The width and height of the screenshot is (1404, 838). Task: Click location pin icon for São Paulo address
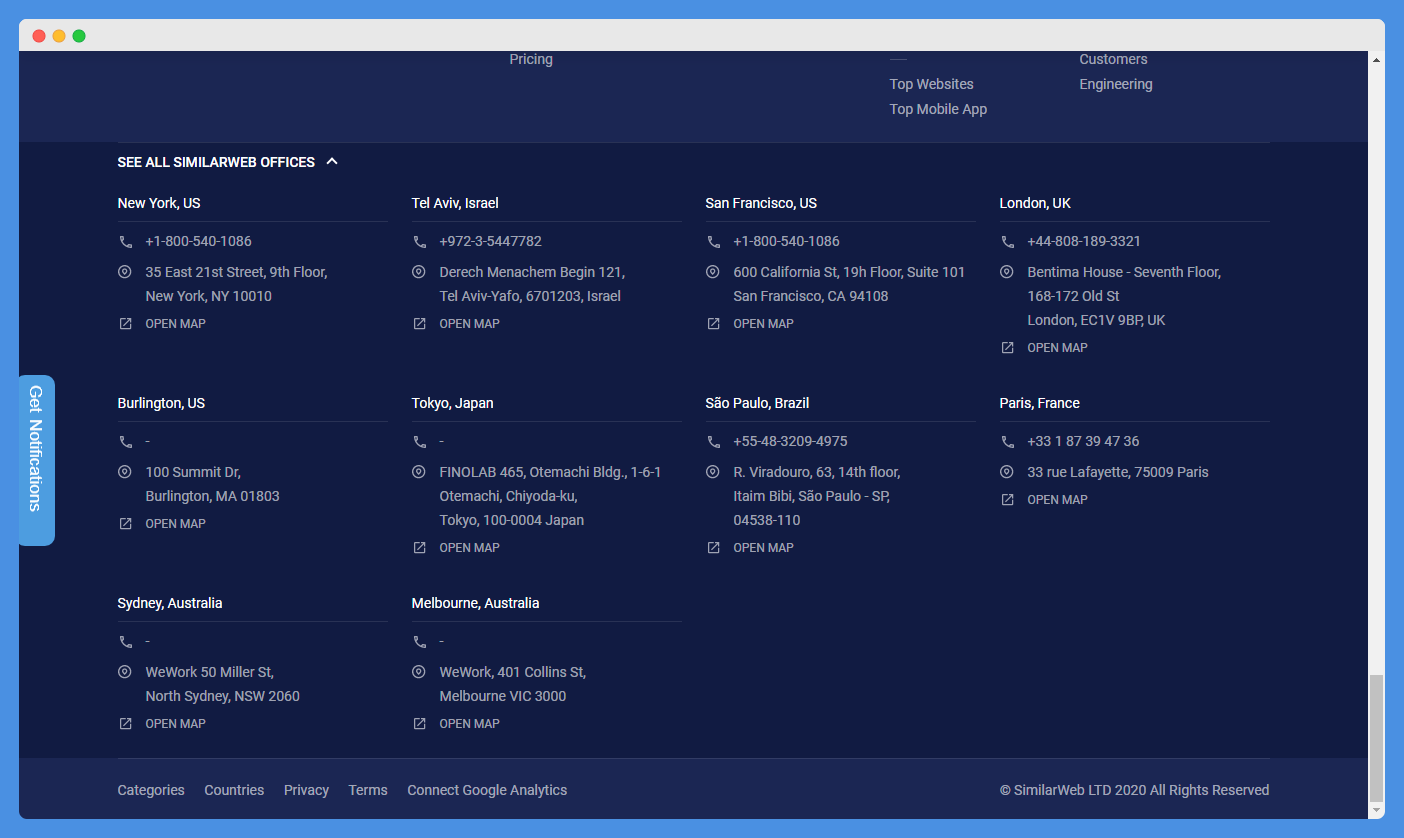point(713,472)
